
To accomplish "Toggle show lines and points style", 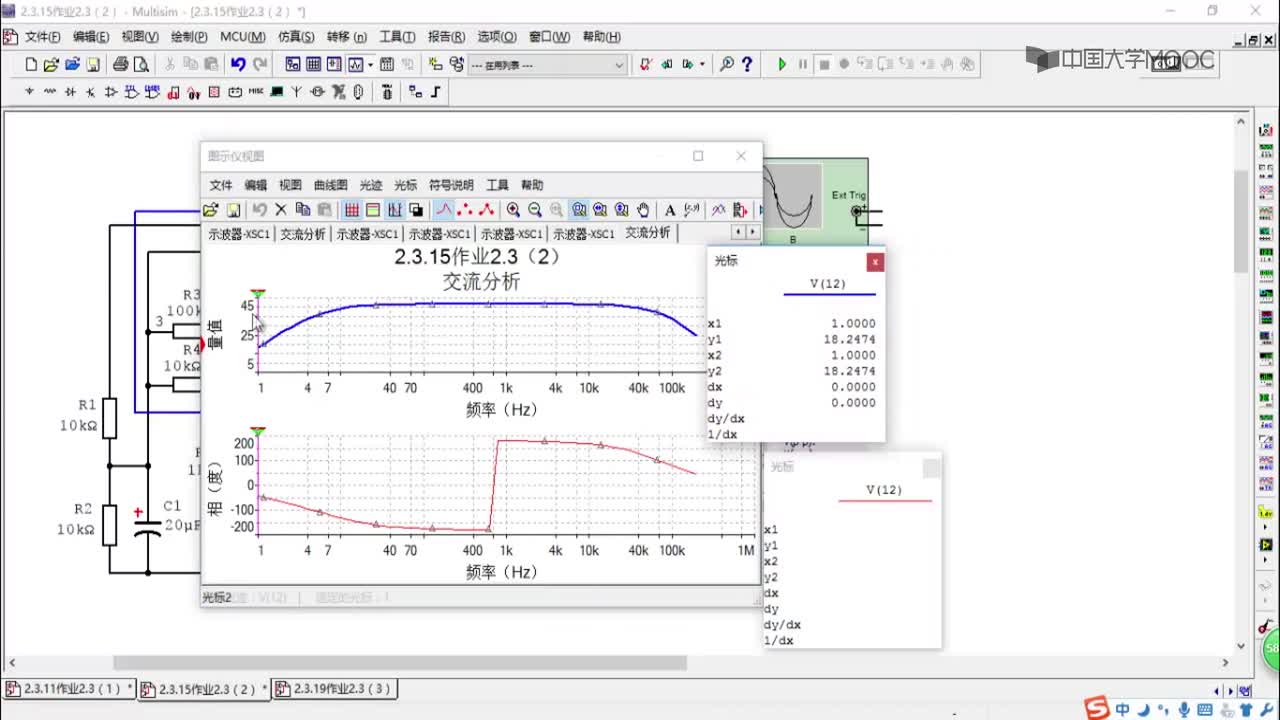I will click(x=487, y=210).
